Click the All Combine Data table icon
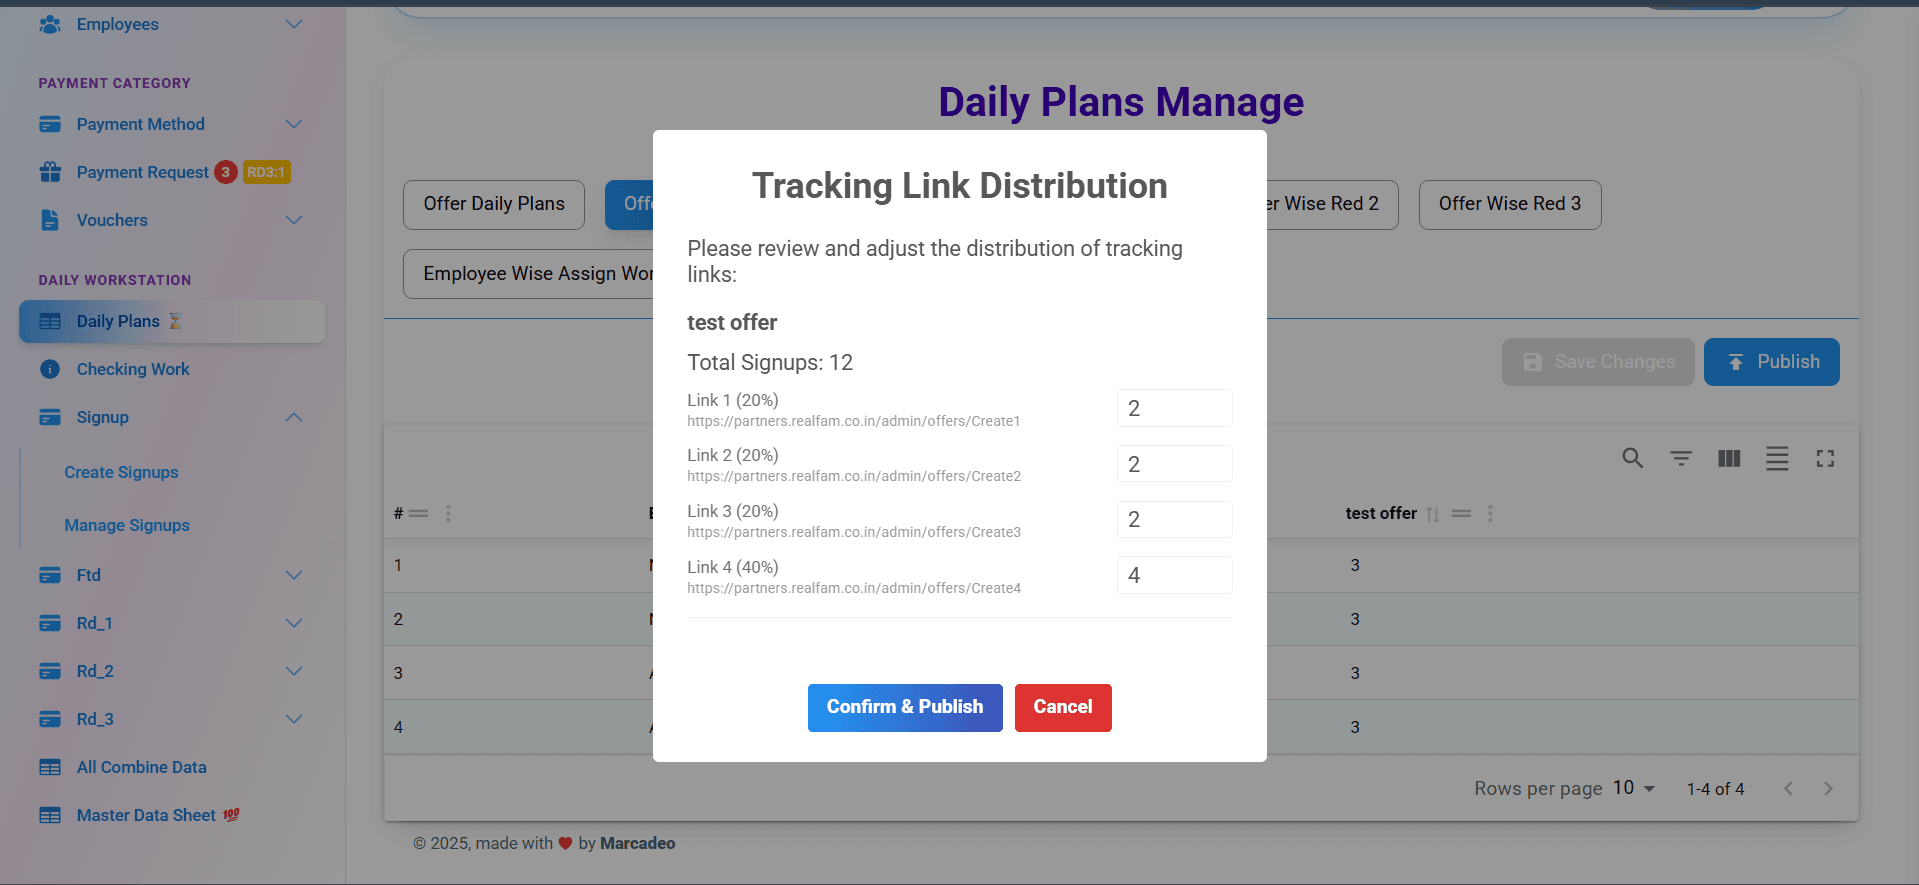Screen dimensions: 1919x885 (50, 767)
